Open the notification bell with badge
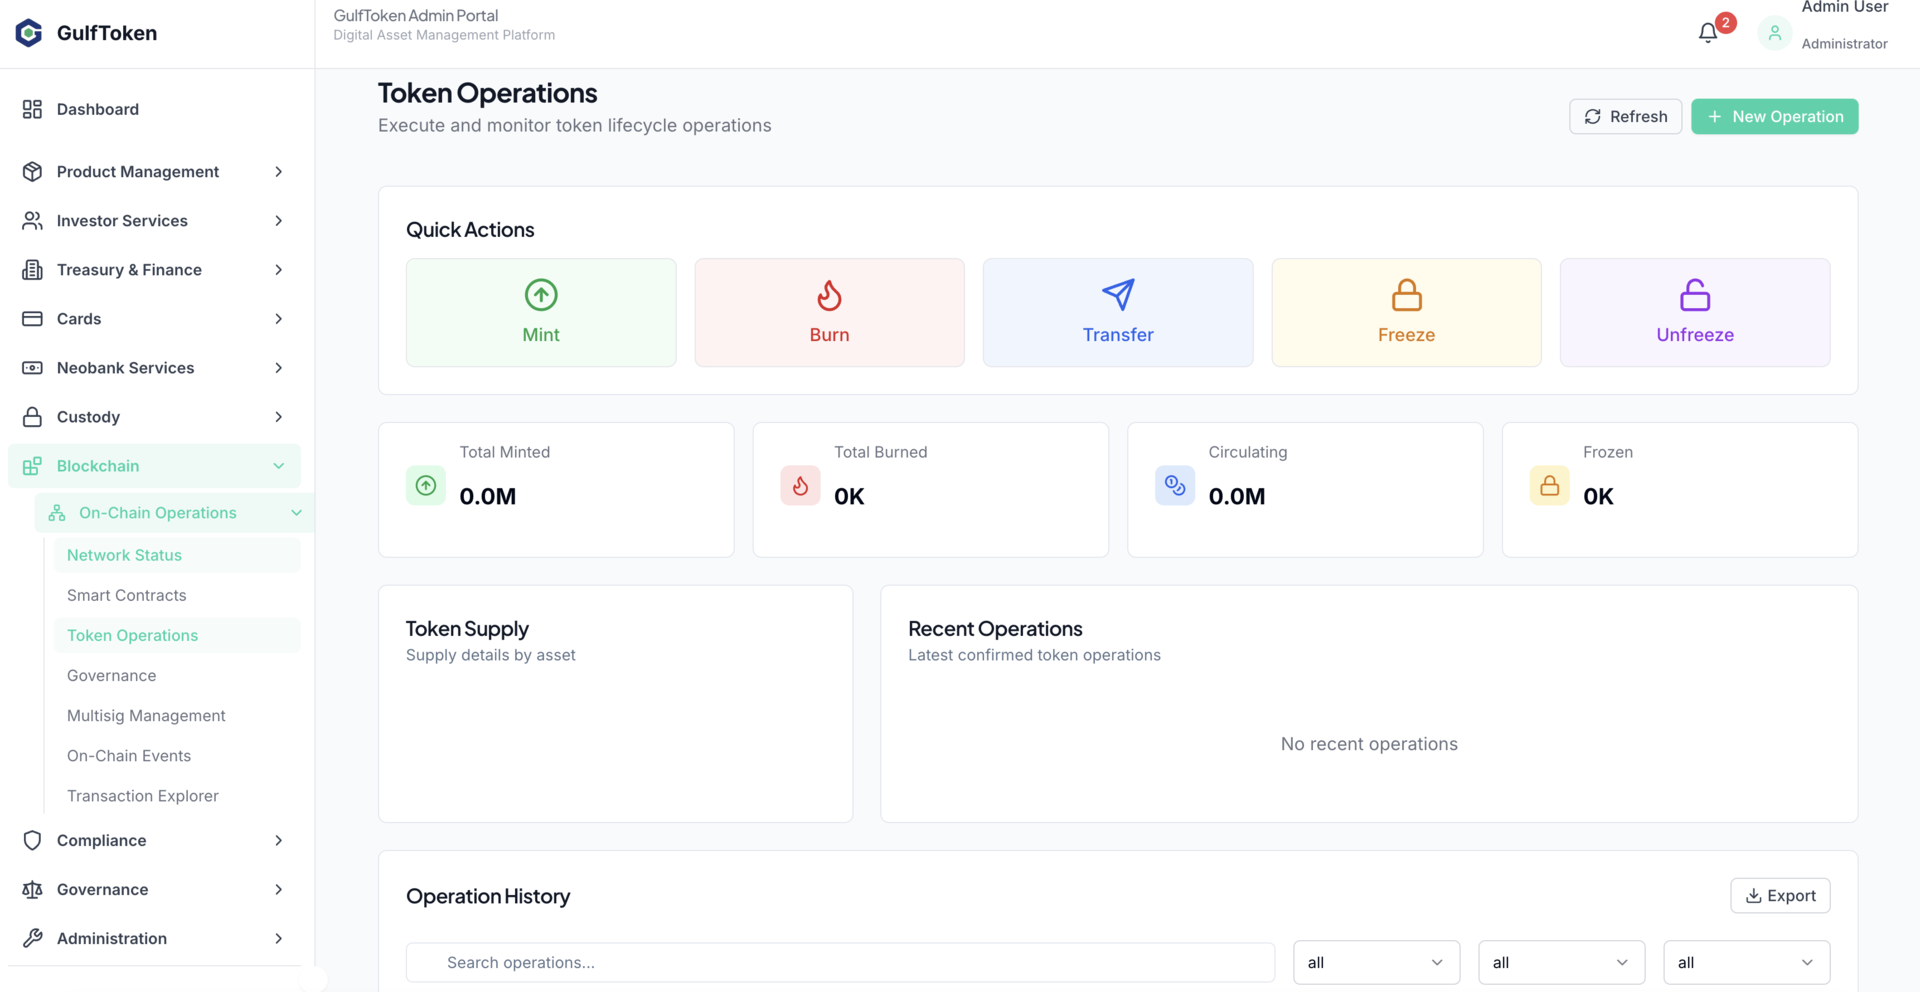1920x992 pixels. coord(1707,31)
